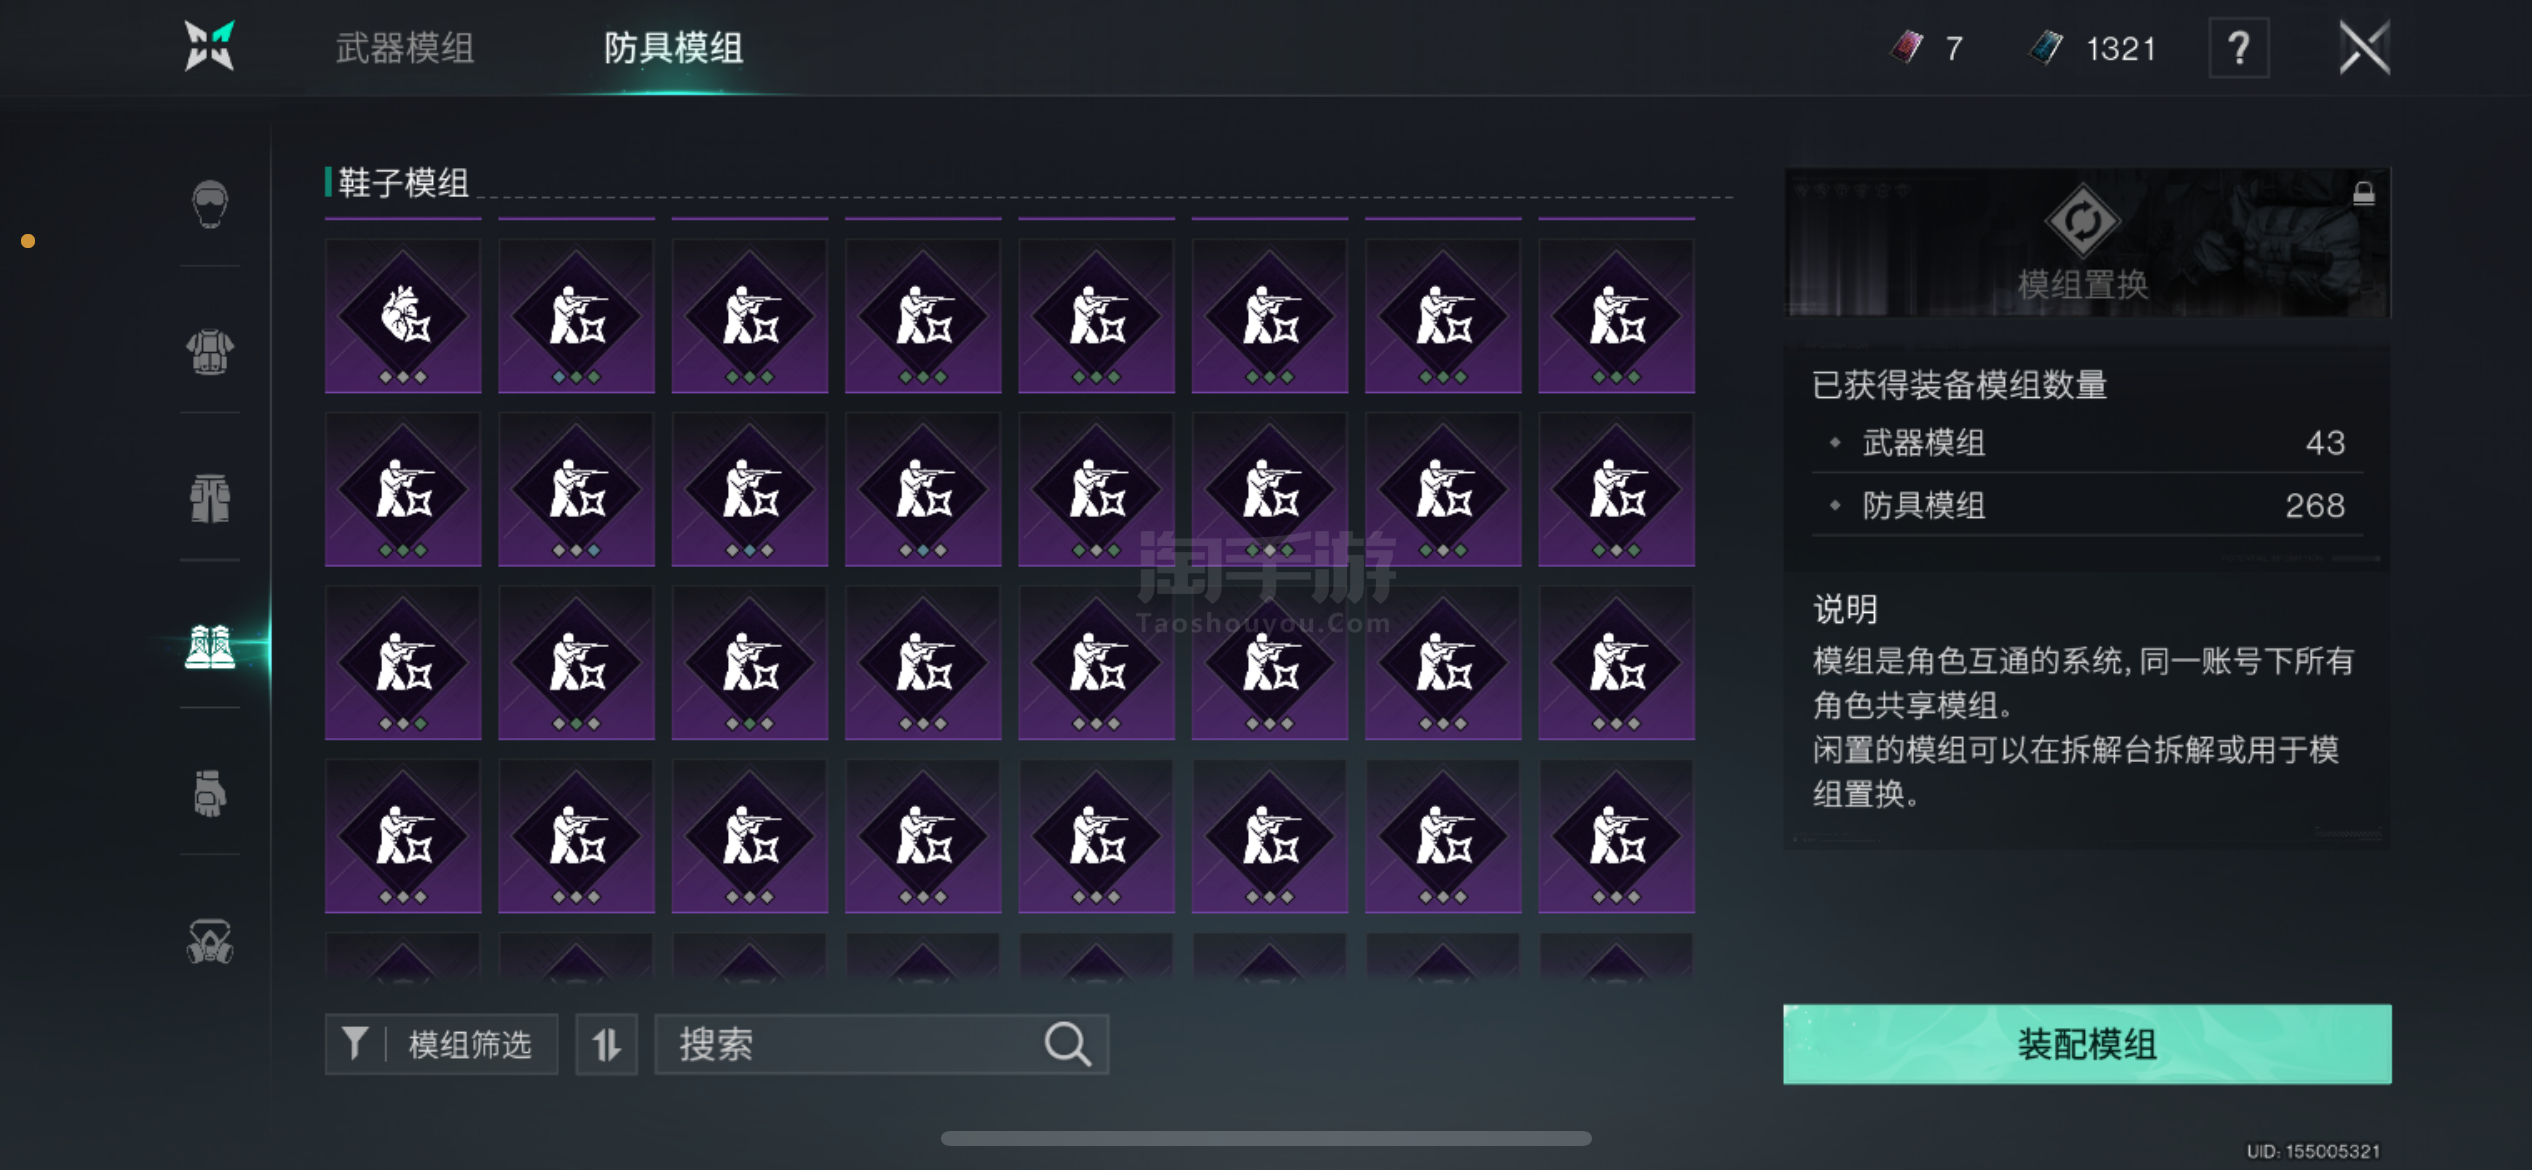Screen dimensions: 2532x1170
Task: Click the game logo icon at top left
Action: pyautogui.click(x=210, y=46)
